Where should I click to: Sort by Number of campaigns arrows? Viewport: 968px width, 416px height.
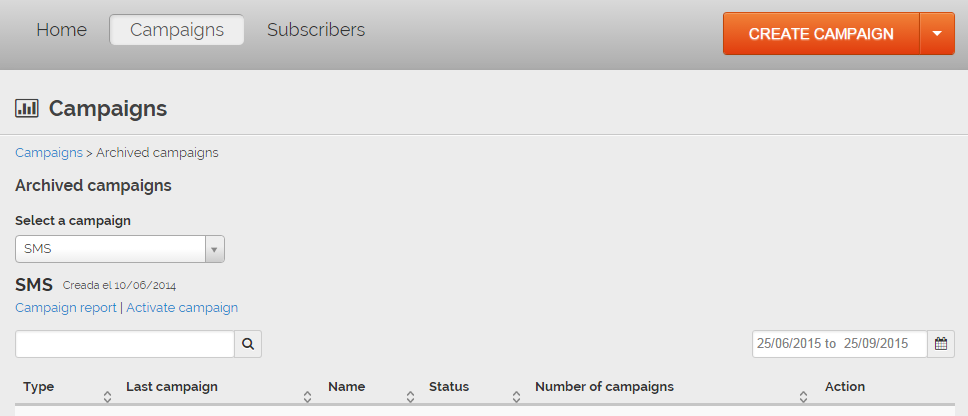click(x=803, y=397)
